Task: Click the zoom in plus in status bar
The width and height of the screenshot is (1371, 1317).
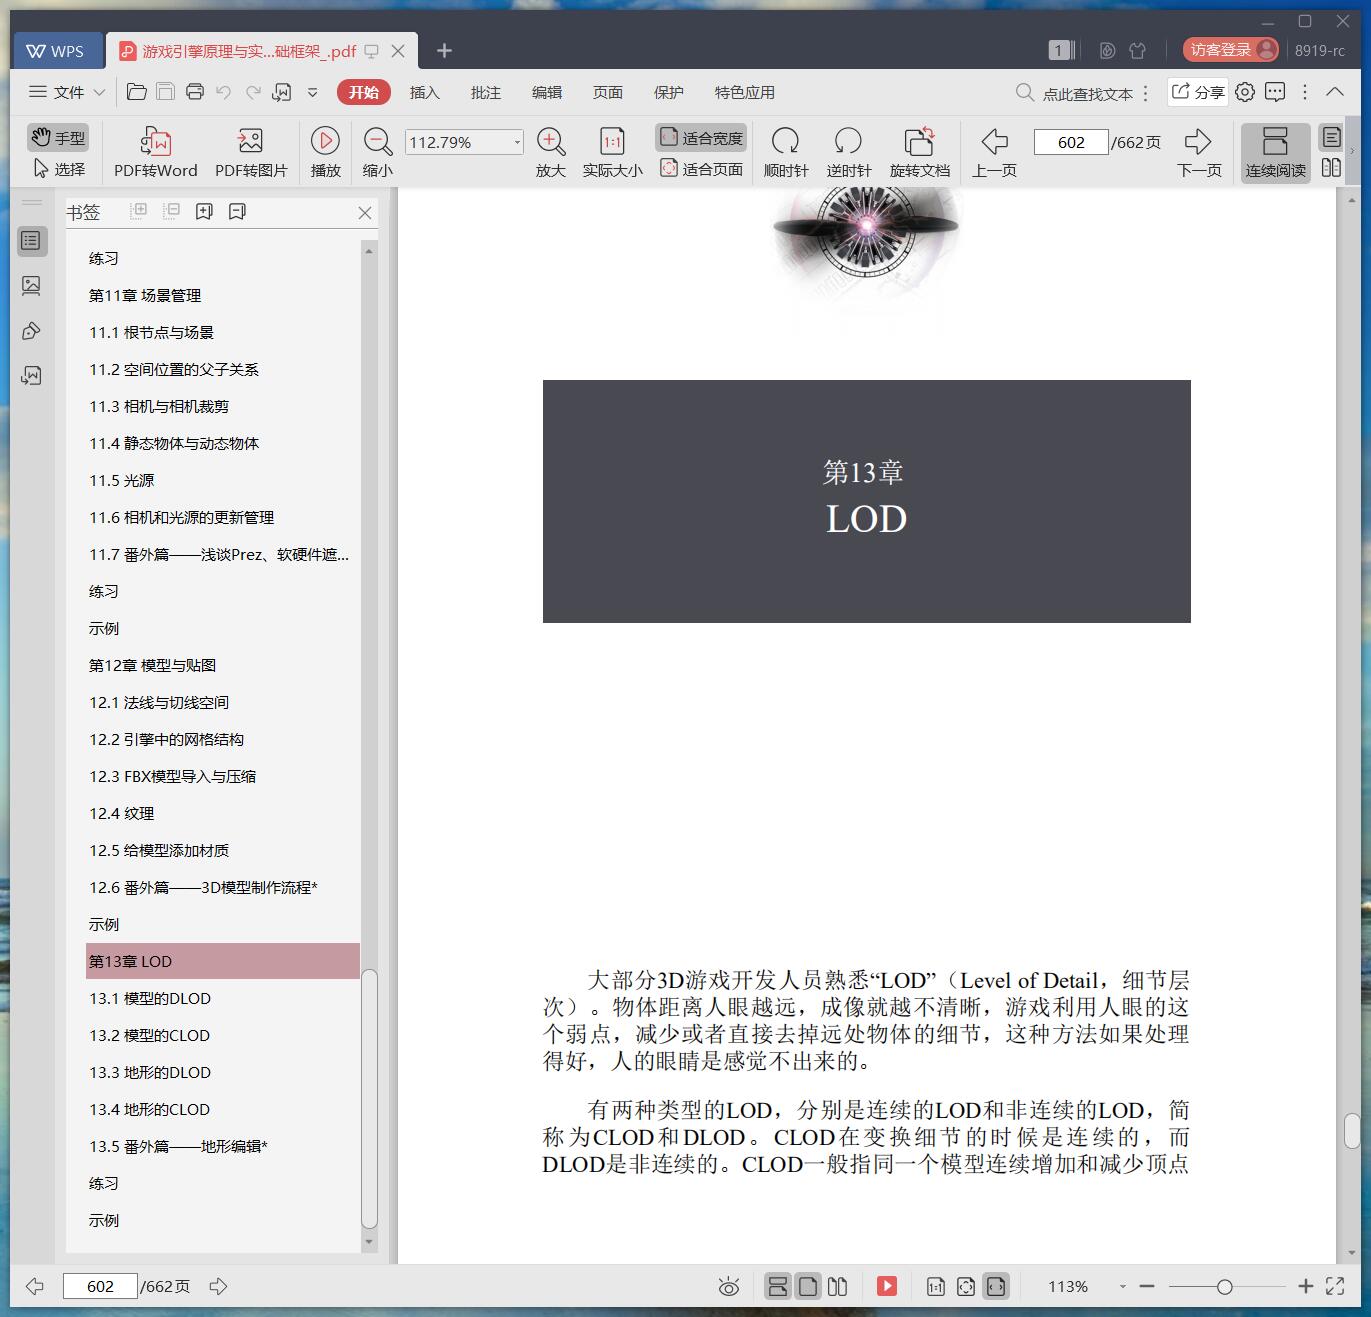Action: [x=1305, y=1287]
